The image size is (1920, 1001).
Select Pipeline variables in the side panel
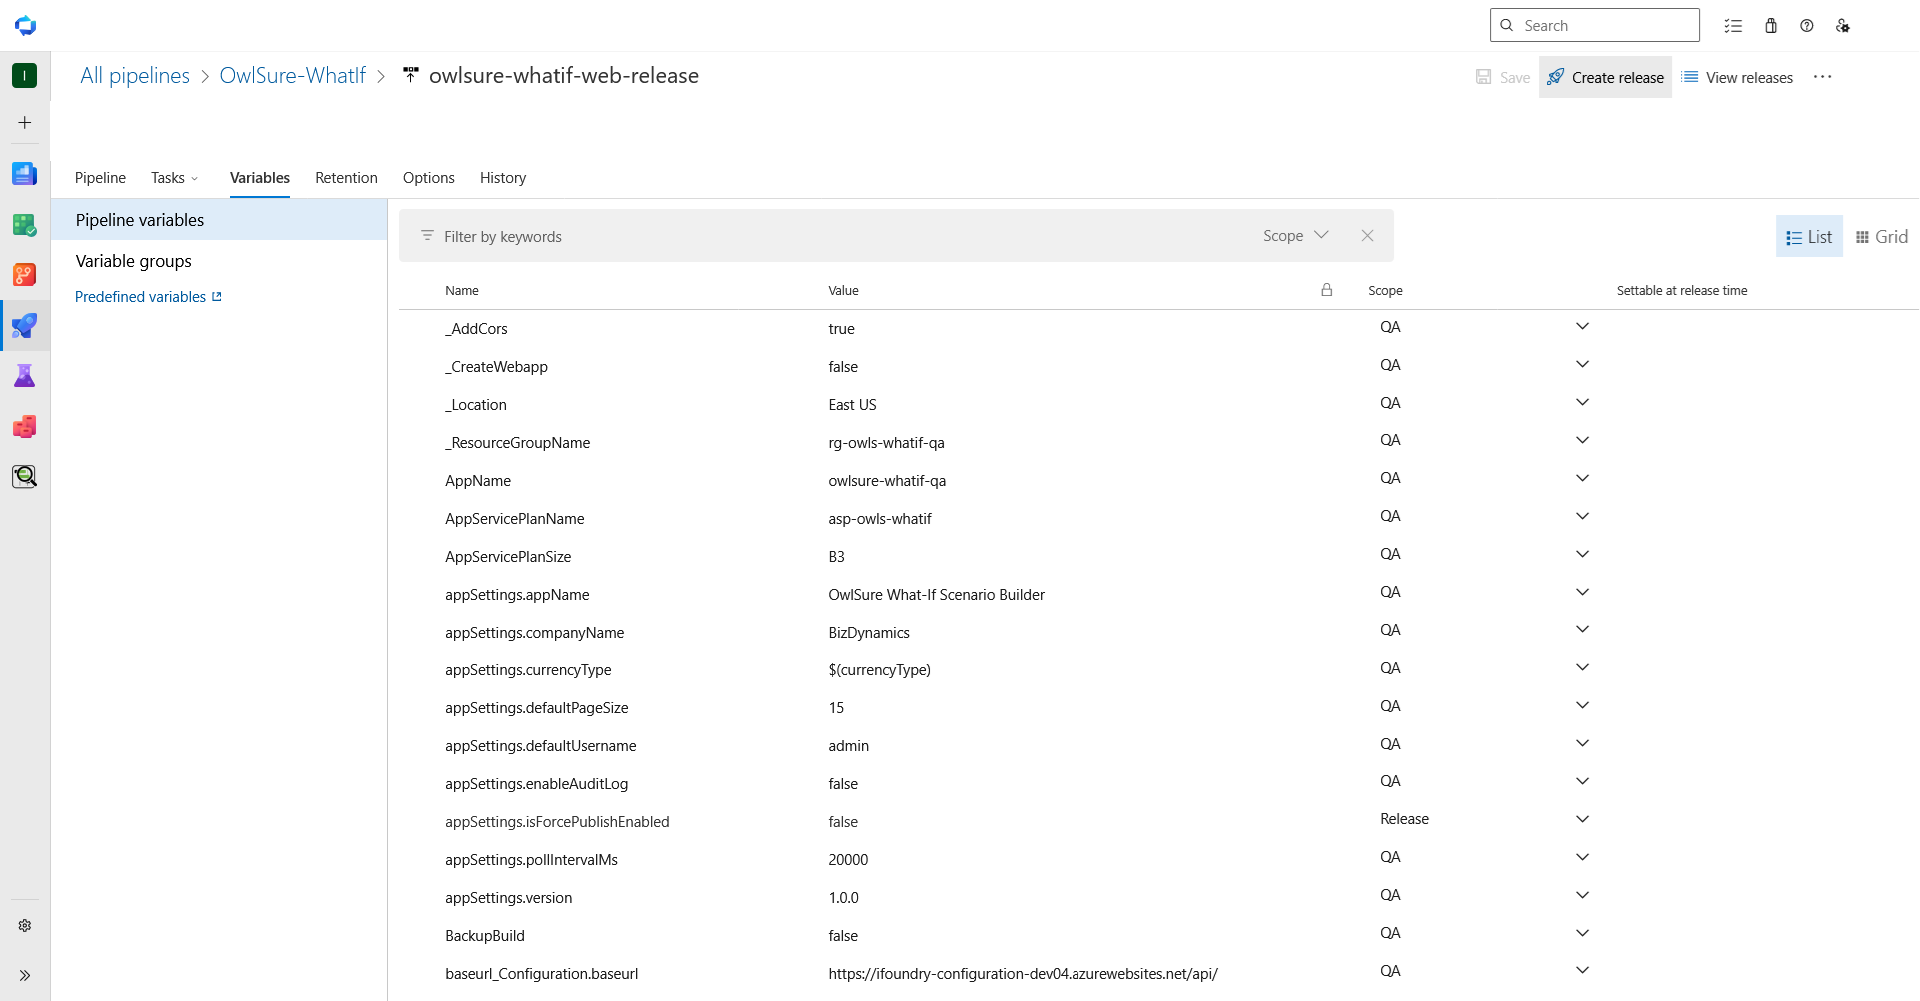point(219,220)
